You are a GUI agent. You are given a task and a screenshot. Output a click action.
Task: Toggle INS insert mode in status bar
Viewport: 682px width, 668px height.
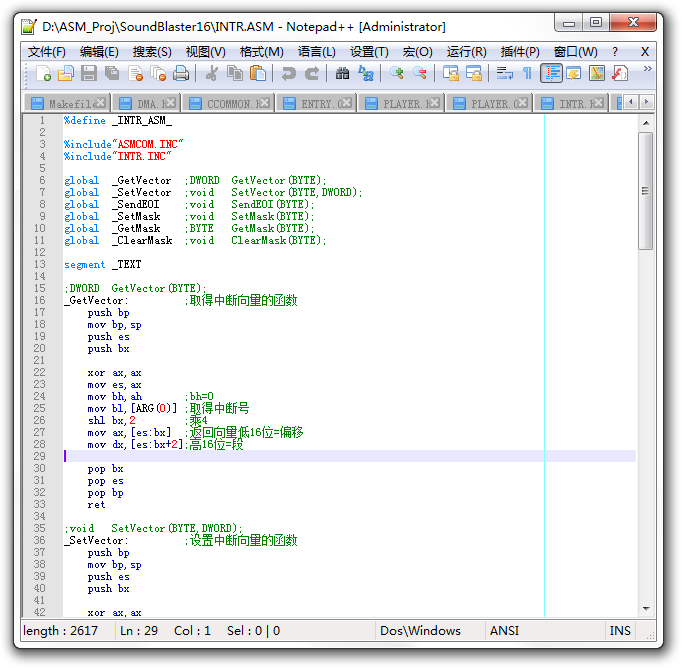(x=620, y=631)
